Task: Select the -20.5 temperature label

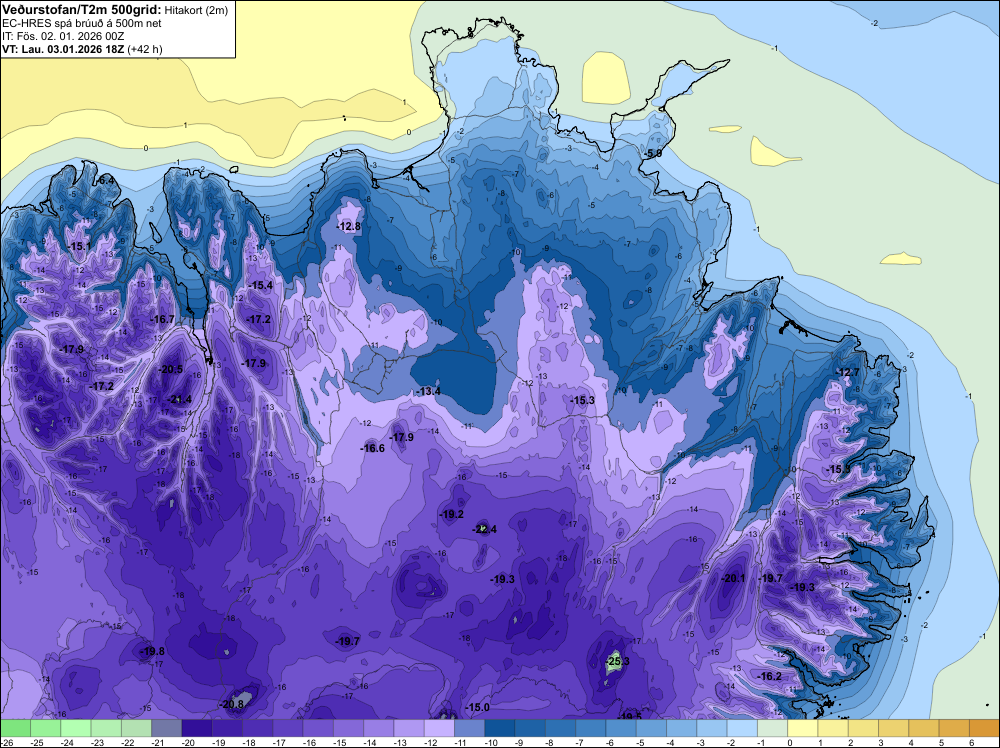Action: click(x=170, y=369)
